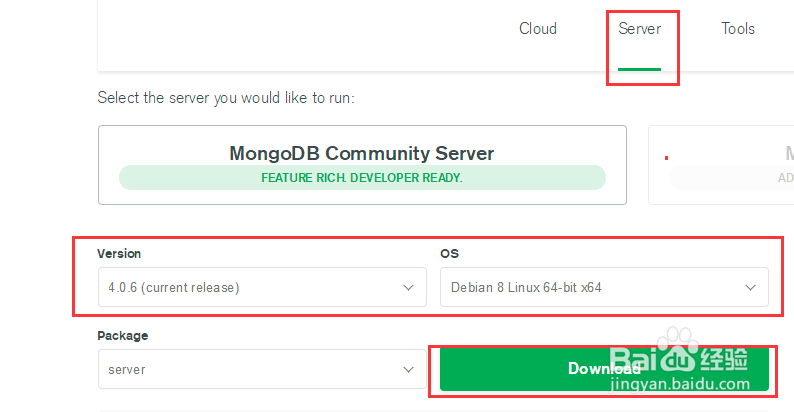The height and width of the screenshot is (412, 794).
Task: Click the MongoDB Community Server heading text
Action: (x=362, y=154)
